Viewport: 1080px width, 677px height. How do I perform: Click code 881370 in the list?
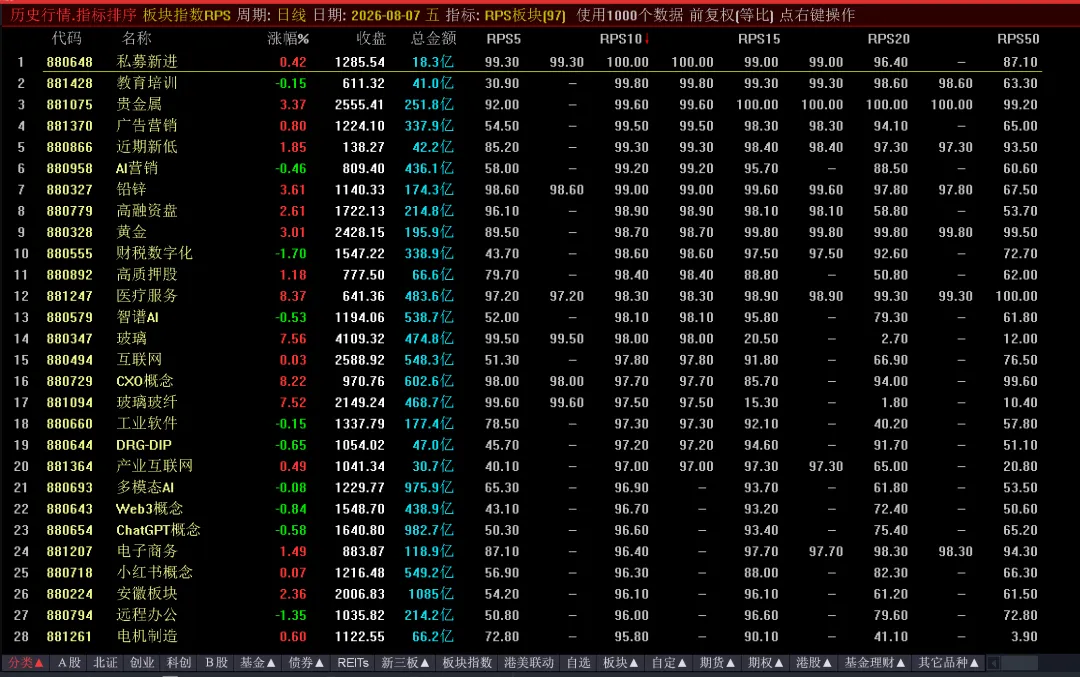coord(70,126)
